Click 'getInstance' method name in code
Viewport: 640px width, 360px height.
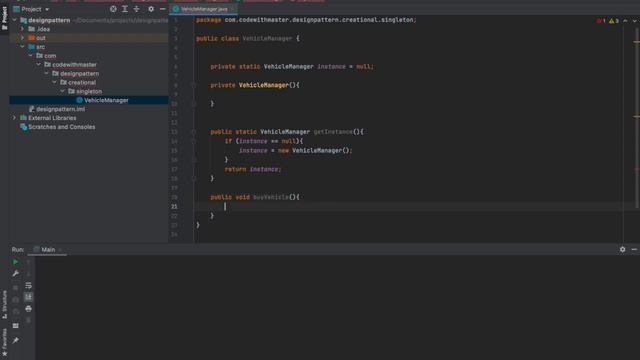pyautogui.click(x=333, y=132)
